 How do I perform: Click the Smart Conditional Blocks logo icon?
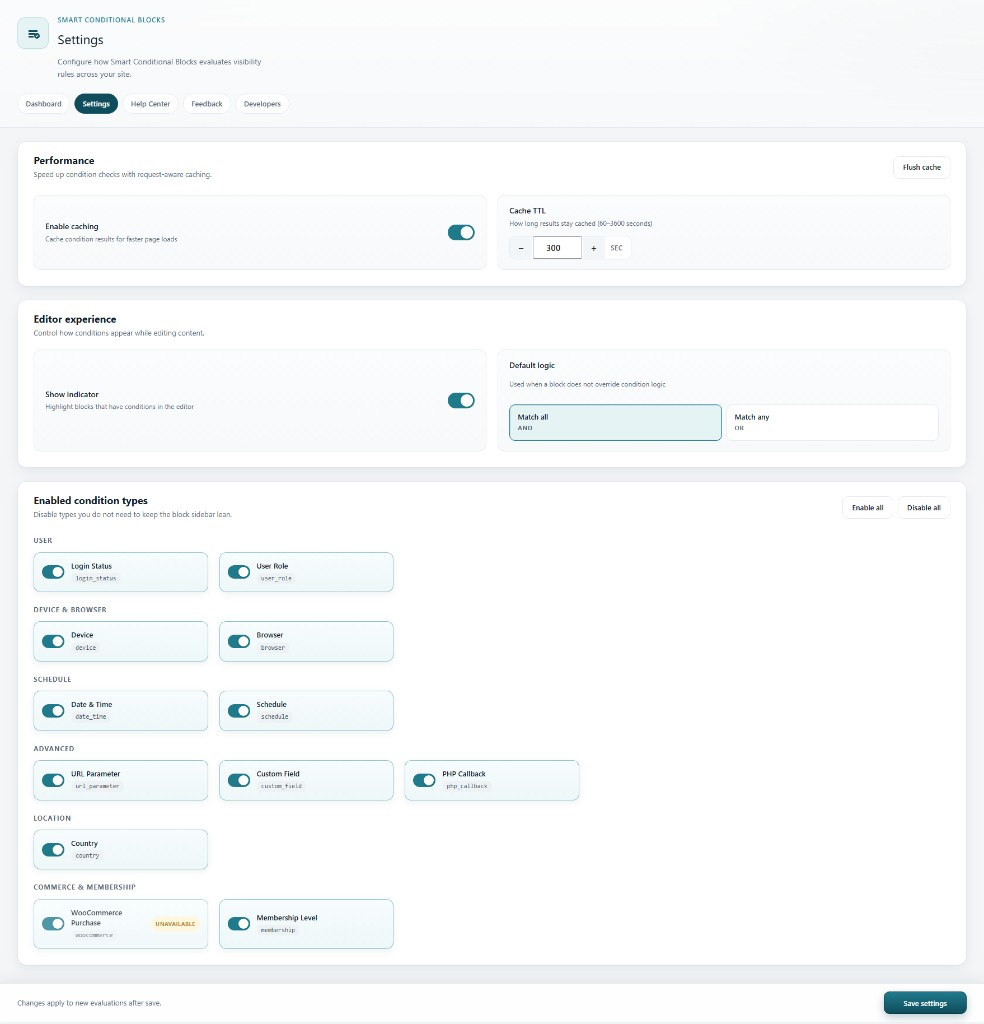33,33
